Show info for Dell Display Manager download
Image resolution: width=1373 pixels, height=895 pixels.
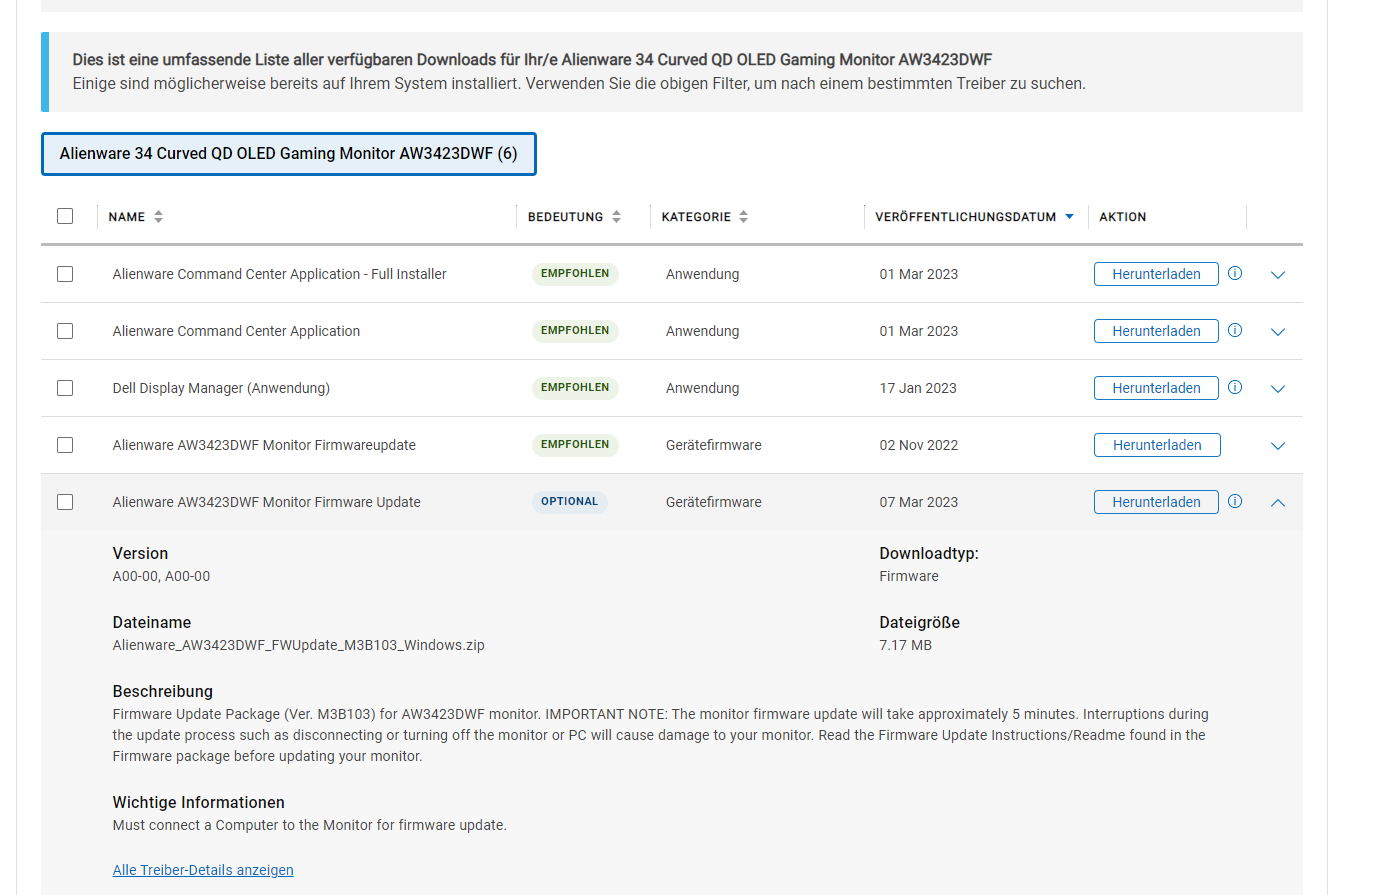1235,387
